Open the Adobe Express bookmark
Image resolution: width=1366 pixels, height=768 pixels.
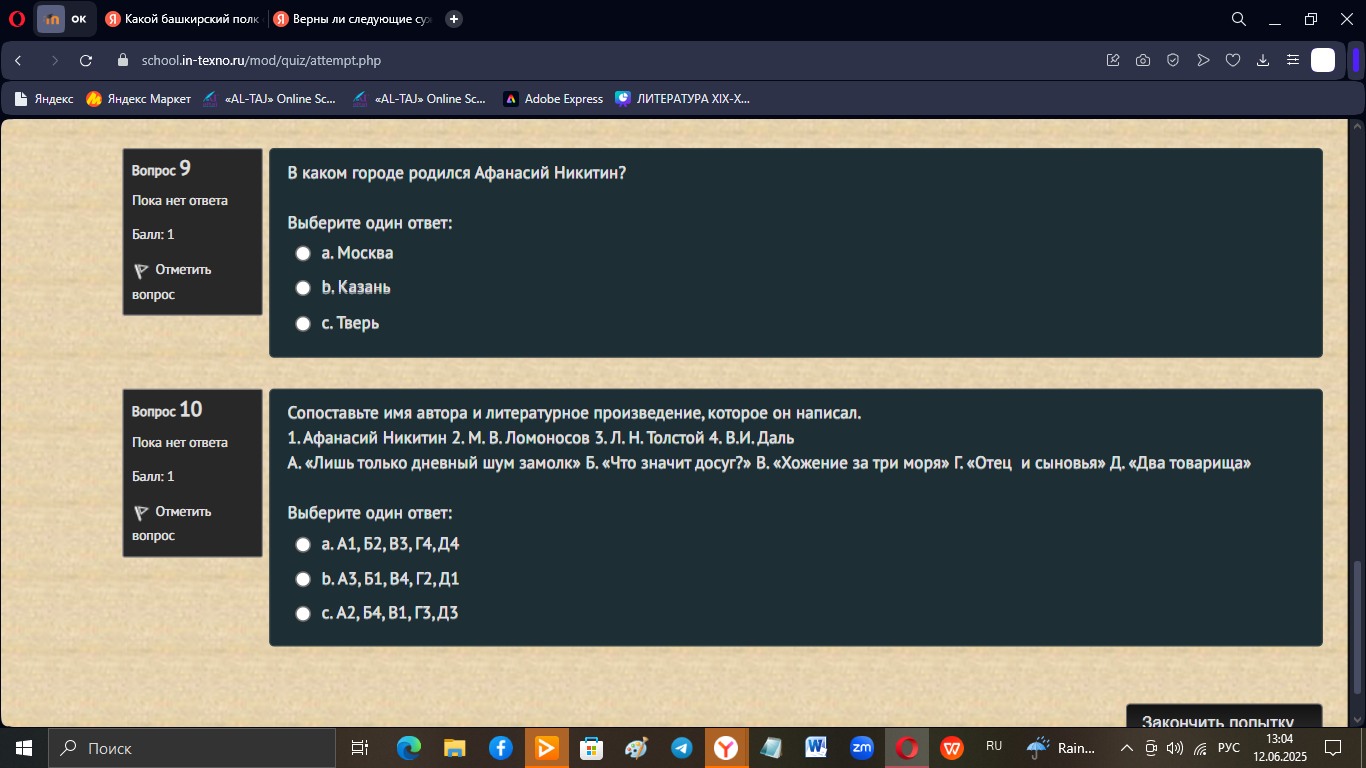click(x=553, y=99)
